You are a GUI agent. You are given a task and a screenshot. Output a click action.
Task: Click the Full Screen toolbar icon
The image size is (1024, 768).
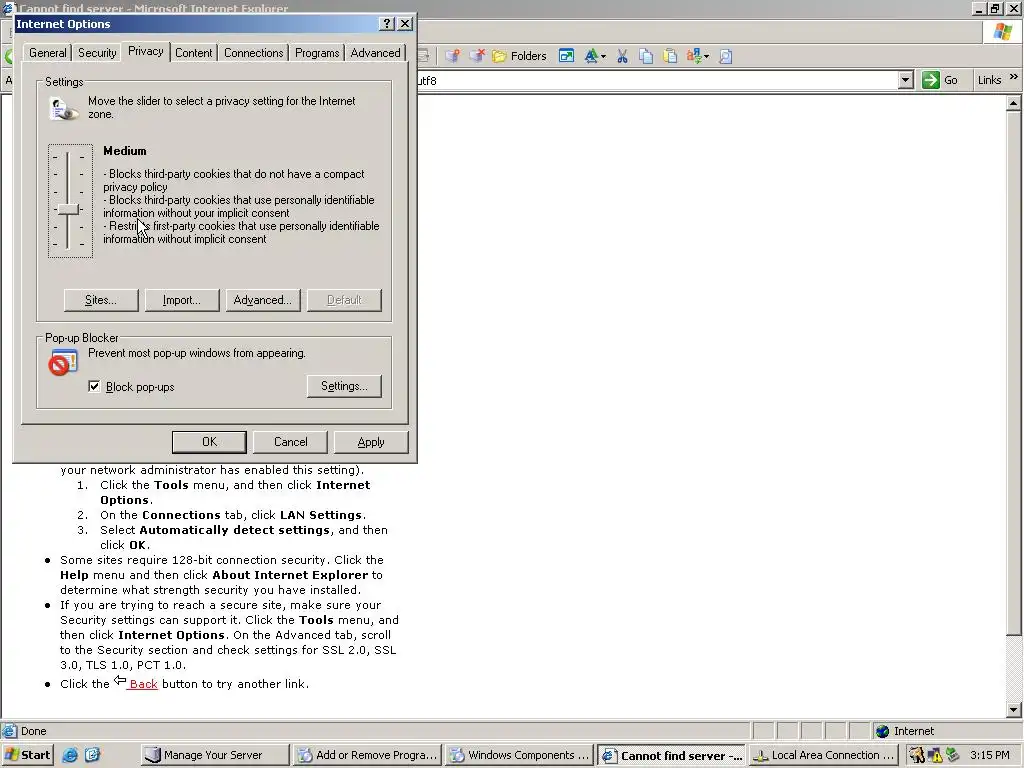(566, 56)
